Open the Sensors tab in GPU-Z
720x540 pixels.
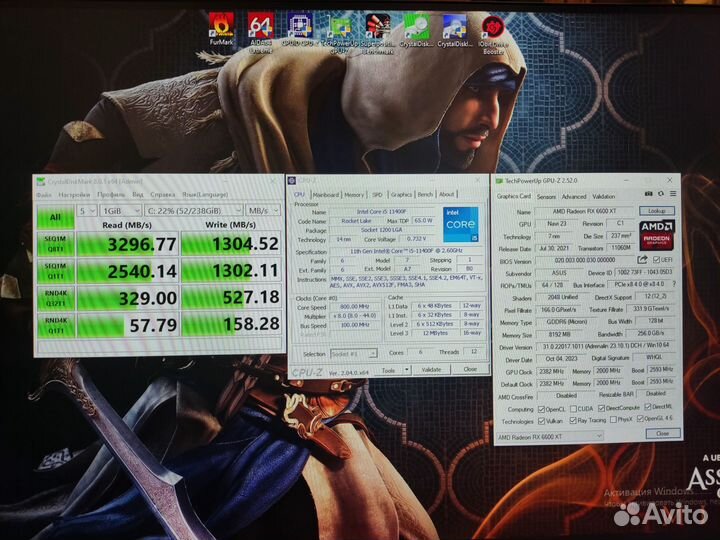[x=546, y=197]
